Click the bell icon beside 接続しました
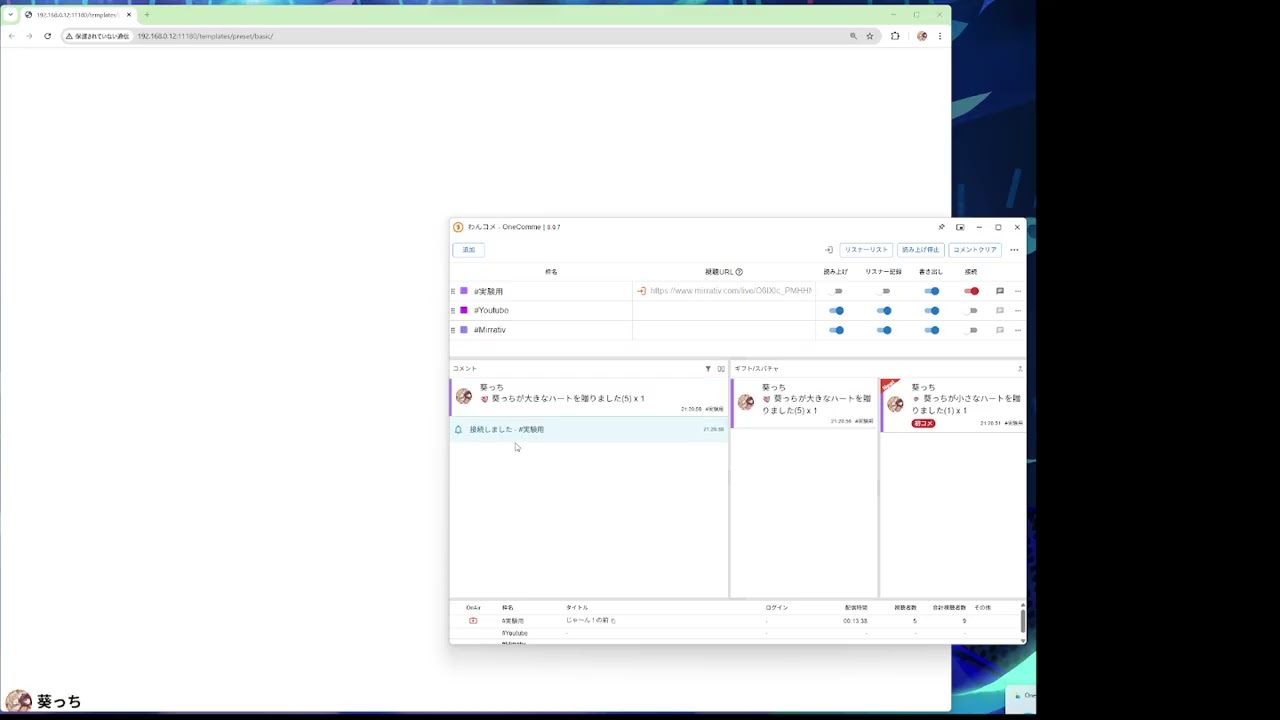This screenshot has width=1280, height=720. (x=458, y=430)
